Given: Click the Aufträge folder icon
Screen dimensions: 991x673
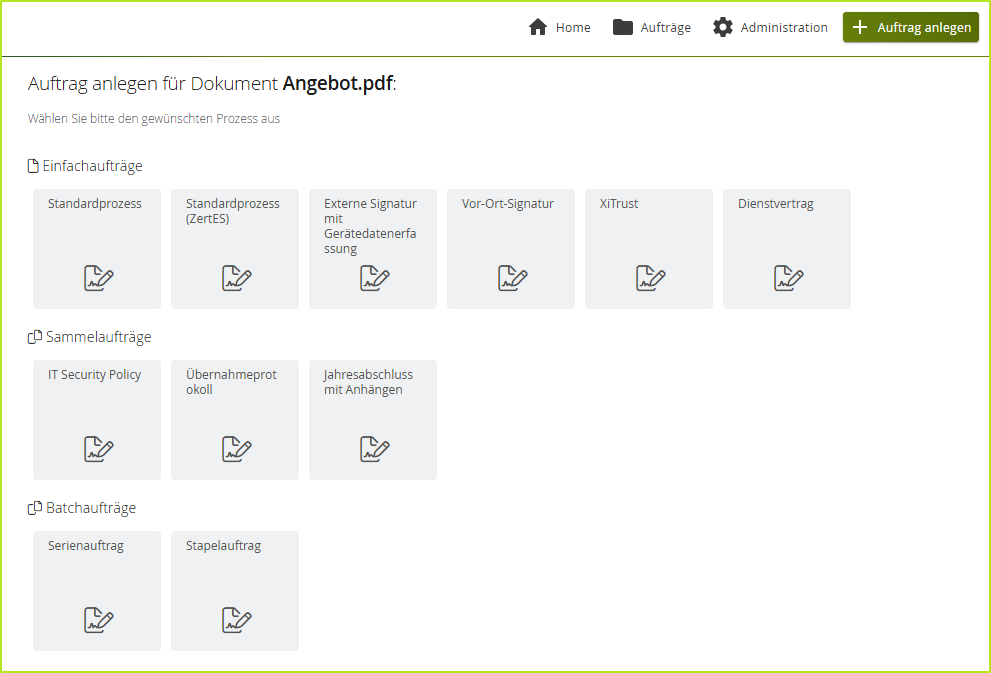Looking at the screenshot, I should (x=623, y=27).
